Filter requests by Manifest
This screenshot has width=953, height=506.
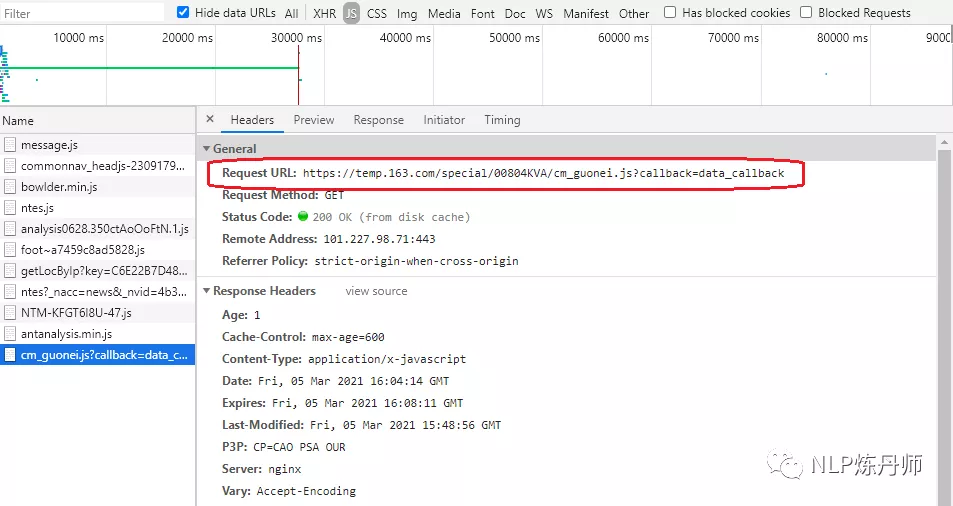[586, 13]
